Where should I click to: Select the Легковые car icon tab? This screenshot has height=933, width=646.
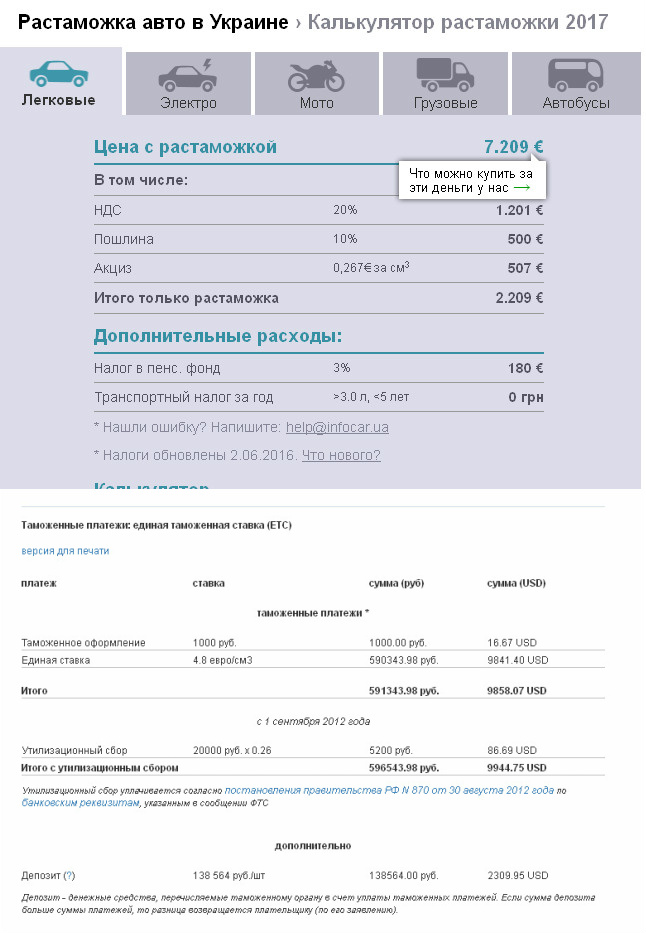point(59,74)
